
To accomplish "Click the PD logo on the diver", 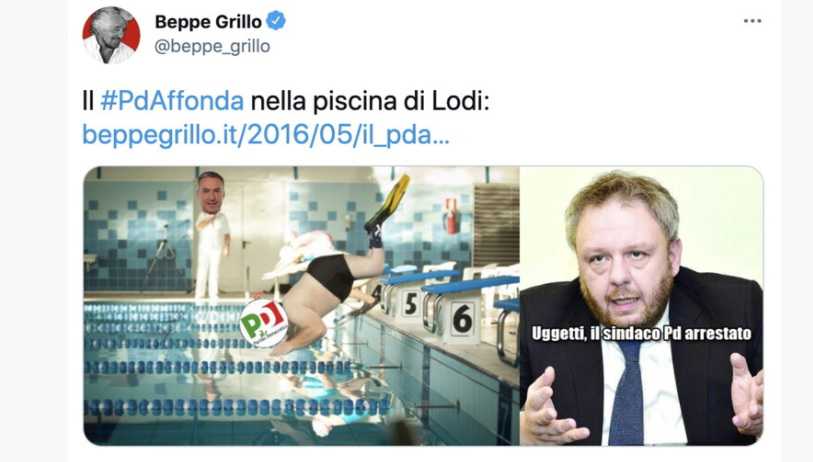I will 264,323.
